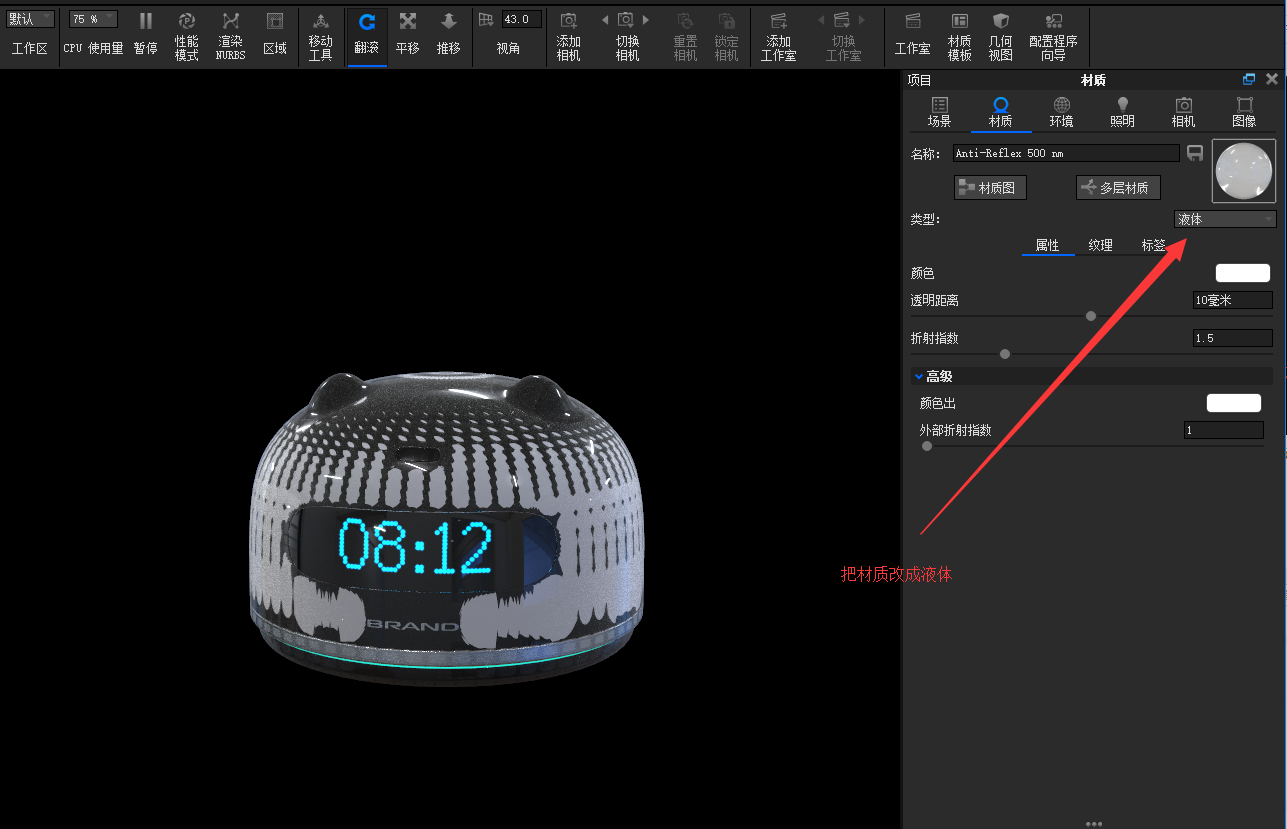Click the 透明距离 transparency distance slider handle
Viewport: 1287px width, 829px height.
[x=1091, y=316]
